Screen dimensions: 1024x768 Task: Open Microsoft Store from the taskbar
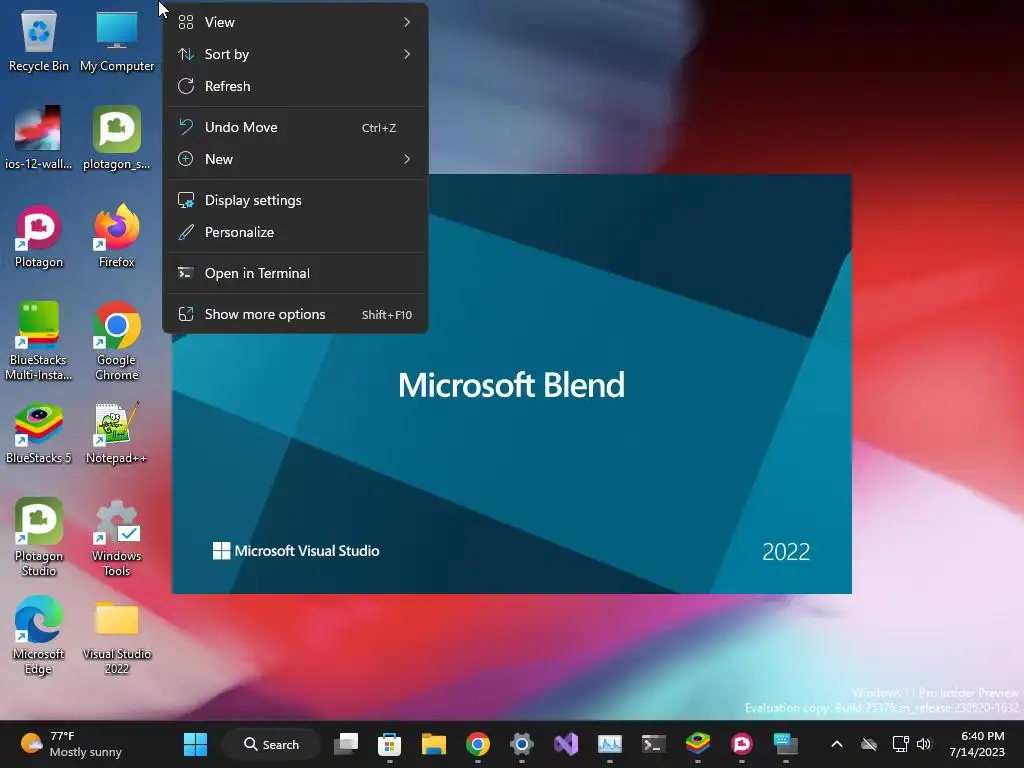click(389, 744)
